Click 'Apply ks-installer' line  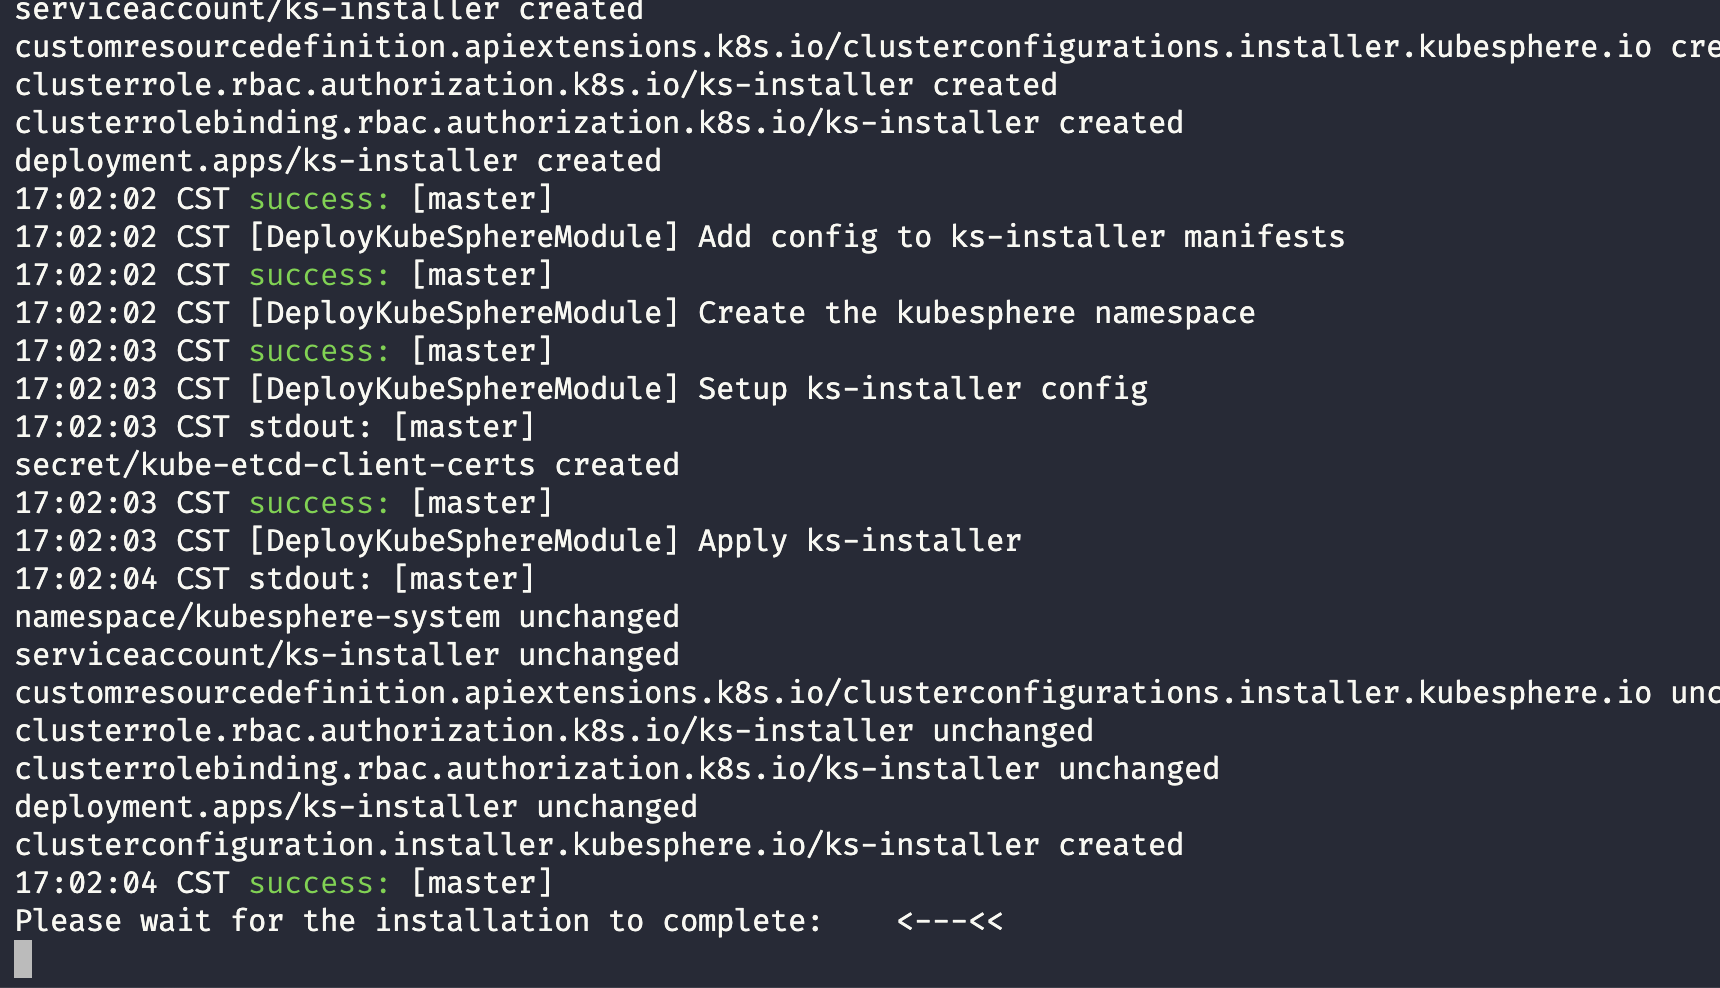518,541
